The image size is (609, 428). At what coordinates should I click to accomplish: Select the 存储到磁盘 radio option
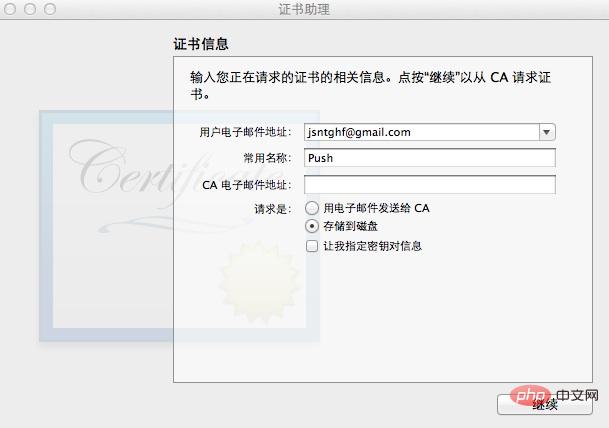312,226
